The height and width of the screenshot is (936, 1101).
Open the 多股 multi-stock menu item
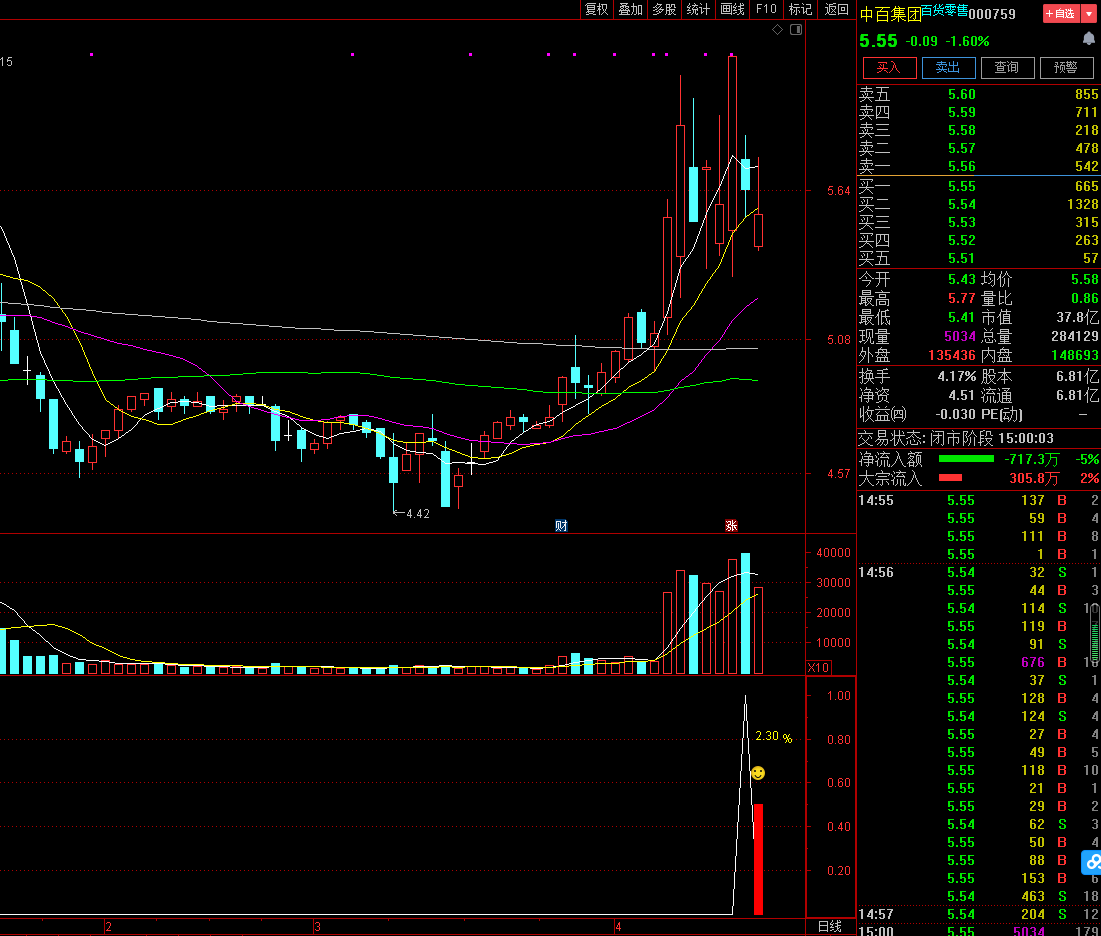664,9
